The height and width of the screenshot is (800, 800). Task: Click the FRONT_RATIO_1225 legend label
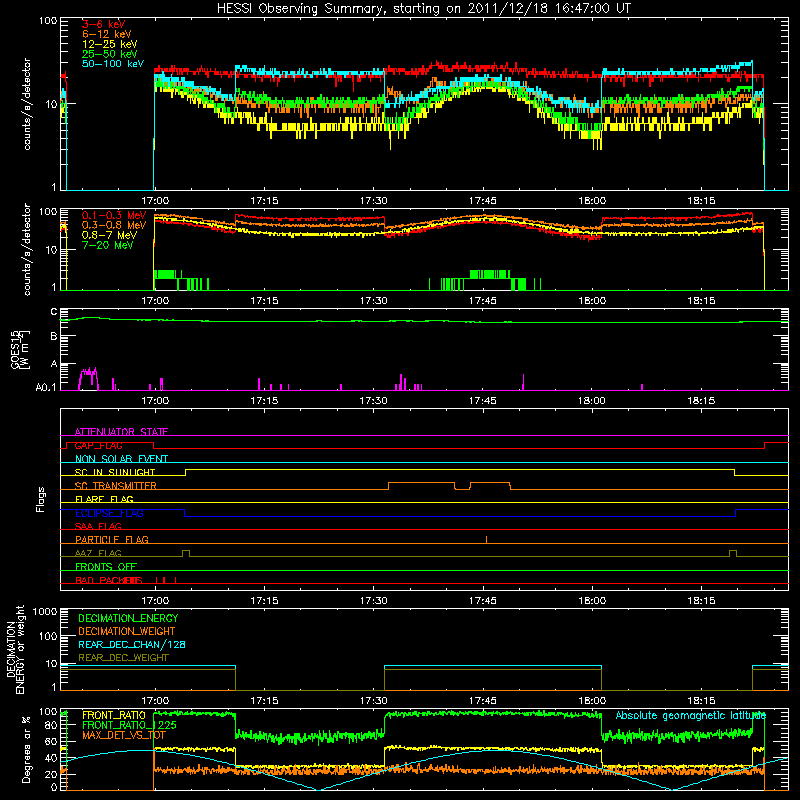pyautogui.click(x=129, y=725)
